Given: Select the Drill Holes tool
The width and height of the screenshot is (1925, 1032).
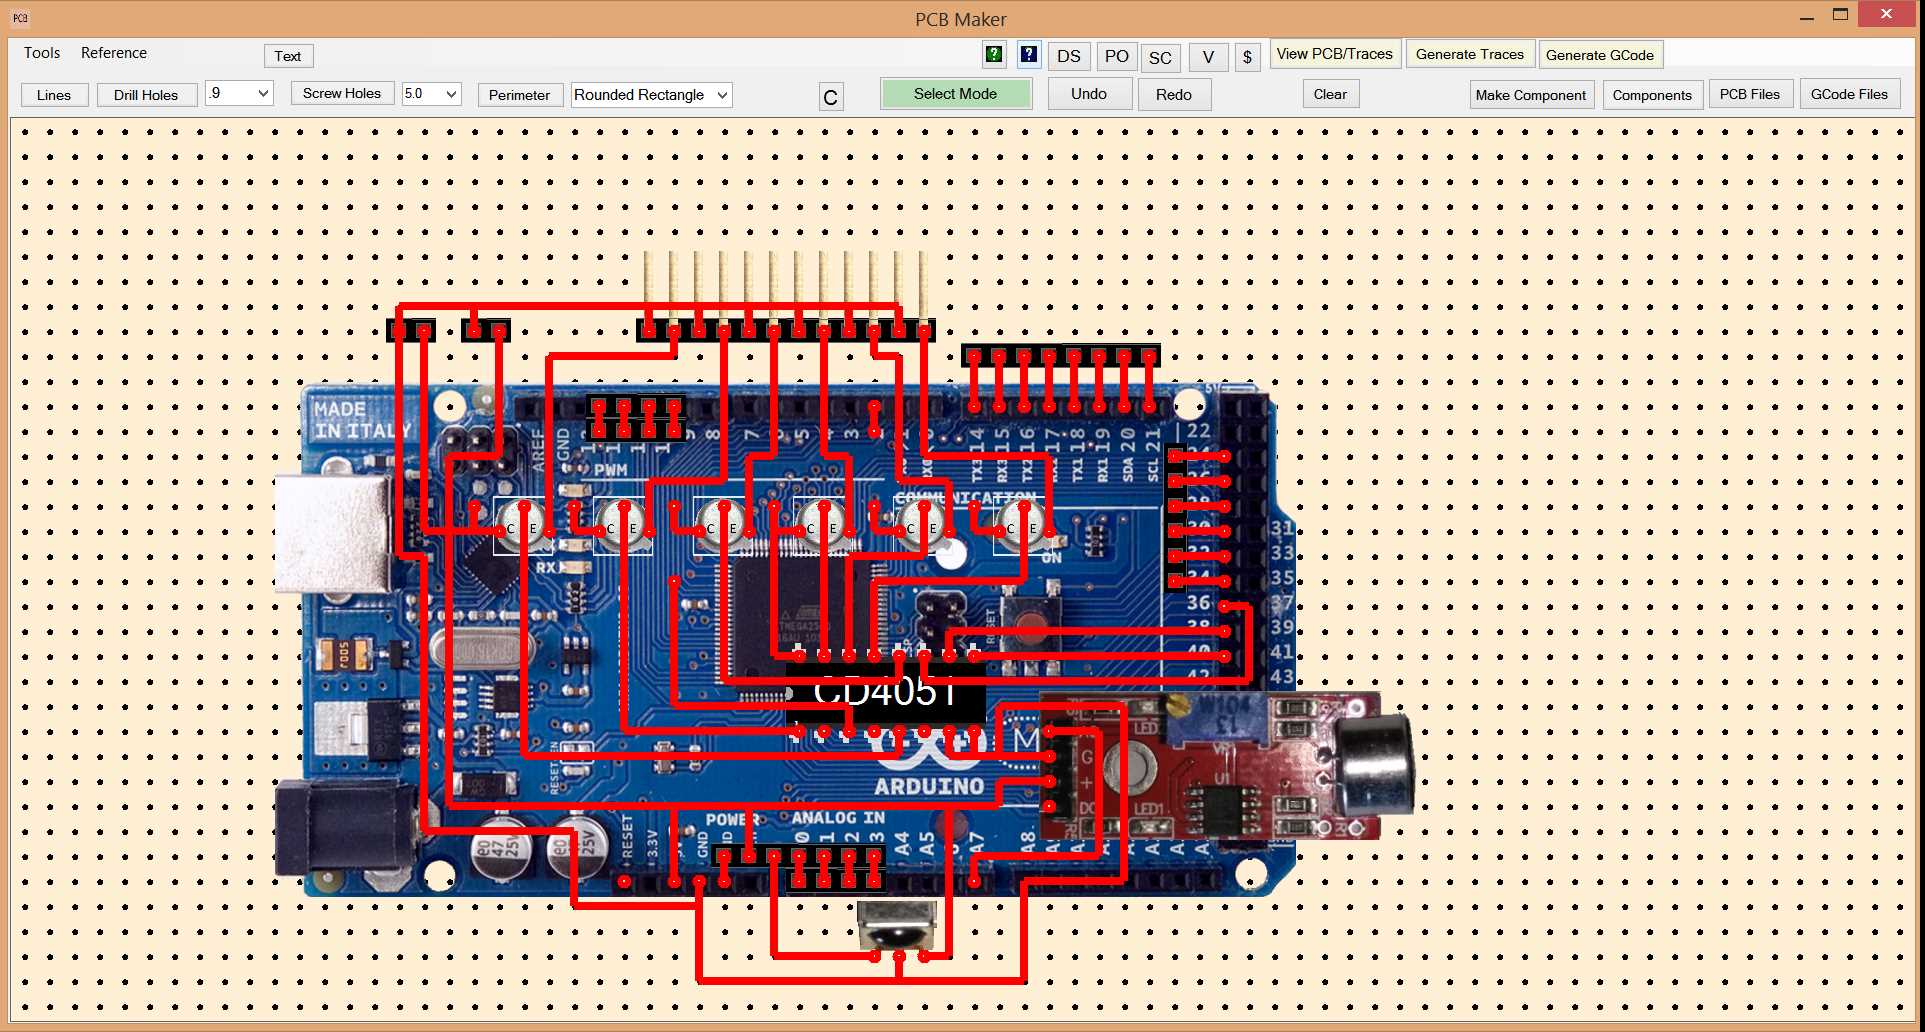Looking at the screenshot, I should pyautogui.click(x=146, y=95).
